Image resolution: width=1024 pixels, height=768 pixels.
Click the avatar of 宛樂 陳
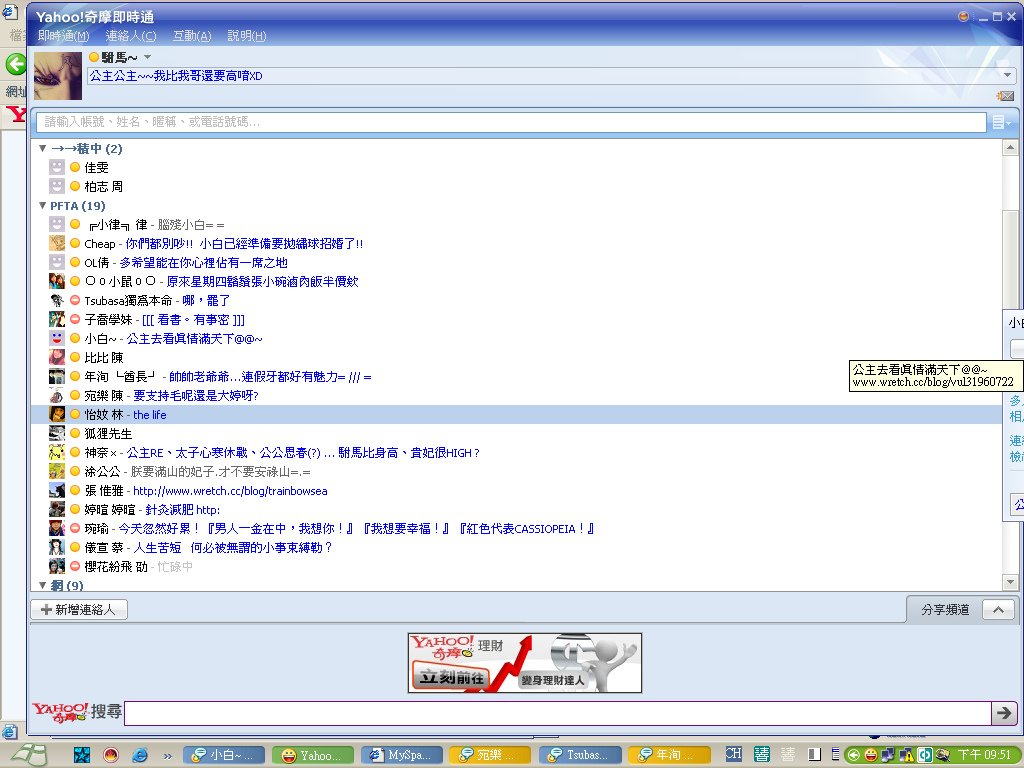(x=57, y=395)
